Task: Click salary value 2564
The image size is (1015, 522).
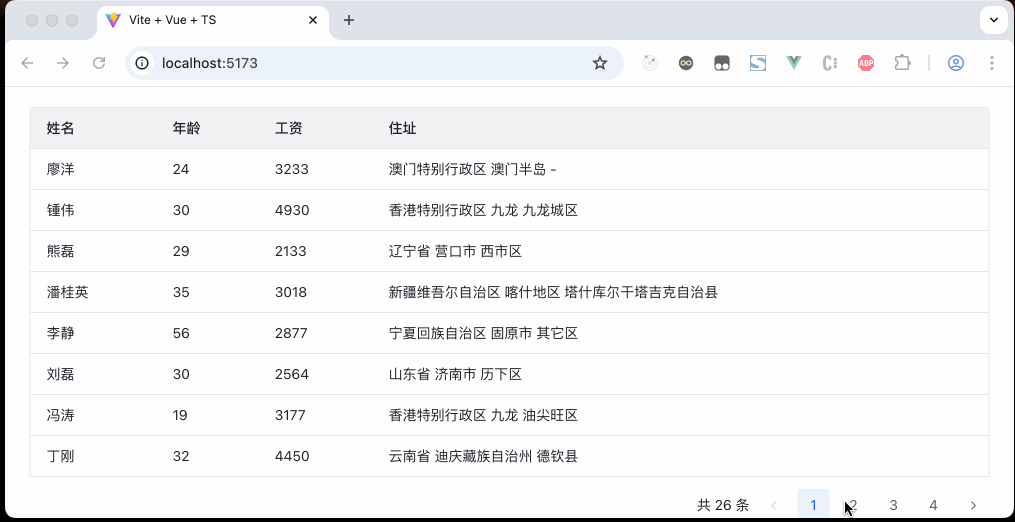Action: [292, 374]
